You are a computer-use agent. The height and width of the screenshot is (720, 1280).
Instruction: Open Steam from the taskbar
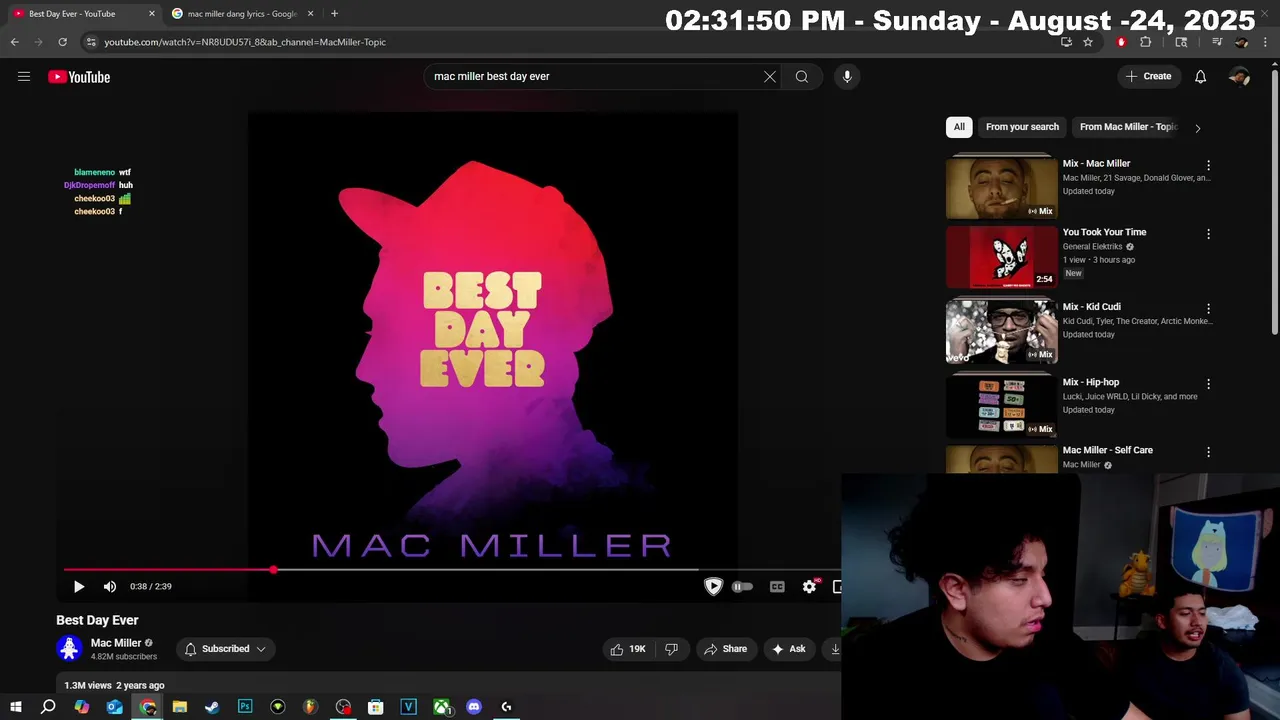(212, 707)
